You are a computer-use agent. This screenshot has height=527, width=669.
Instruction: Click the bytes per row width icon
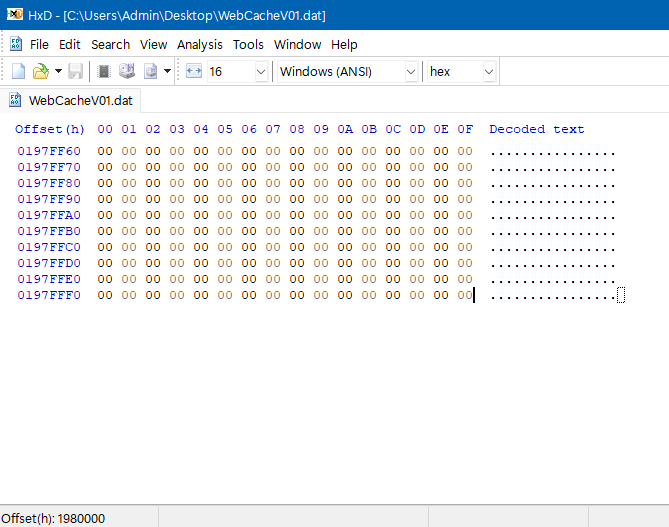pos(194,71)
